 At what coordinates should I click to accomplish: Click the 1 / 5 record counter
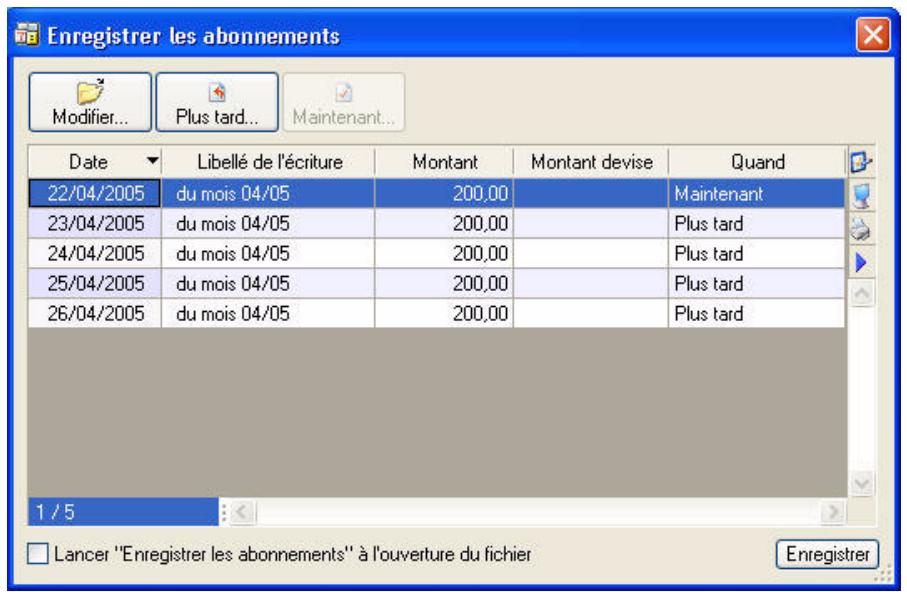tap(123, 512)
